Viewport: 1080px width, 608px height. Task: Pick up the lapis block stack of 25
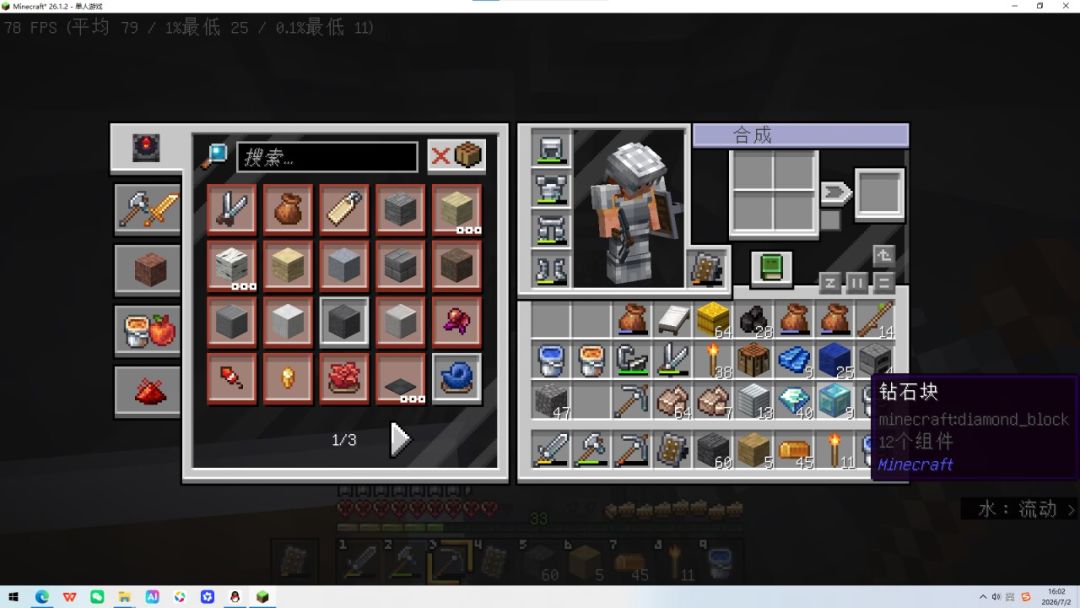click(835, 360)
